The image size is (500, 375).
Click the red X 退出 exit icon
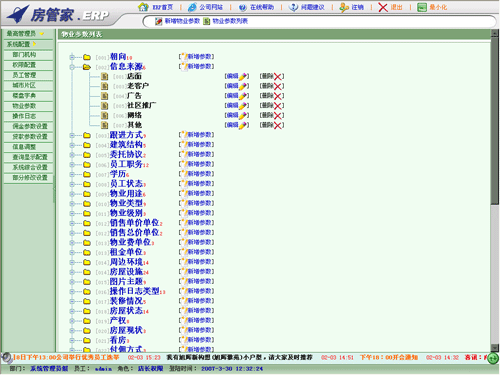383,7
